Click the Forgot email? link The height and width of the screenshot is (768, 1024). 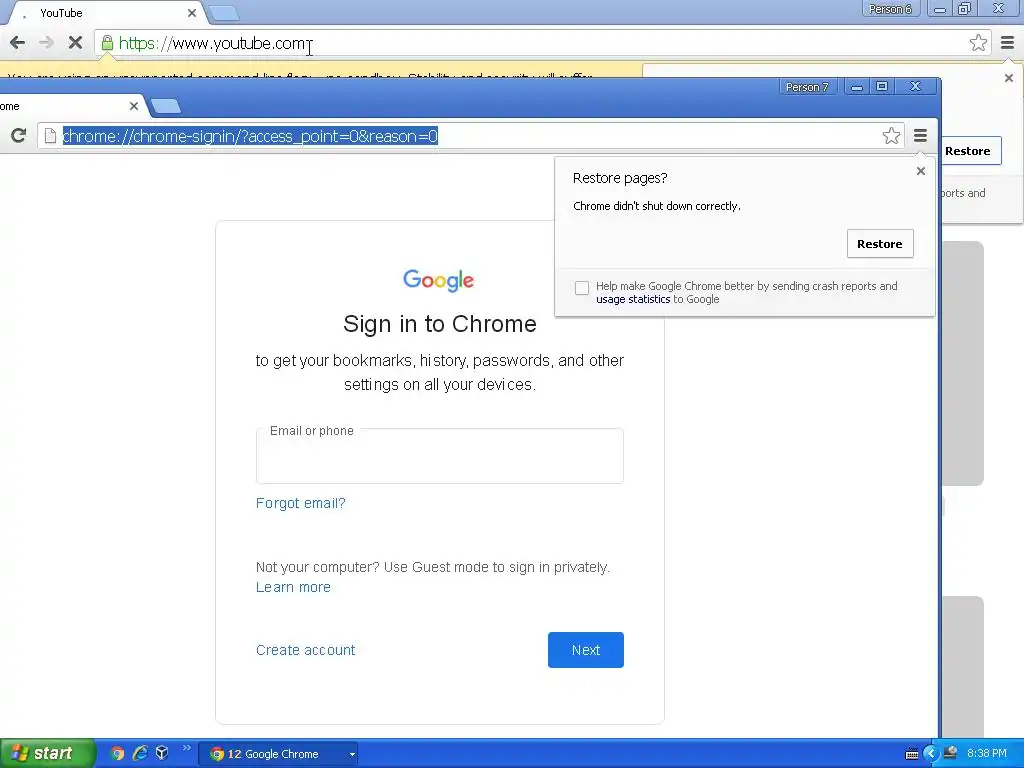point(300,503)
